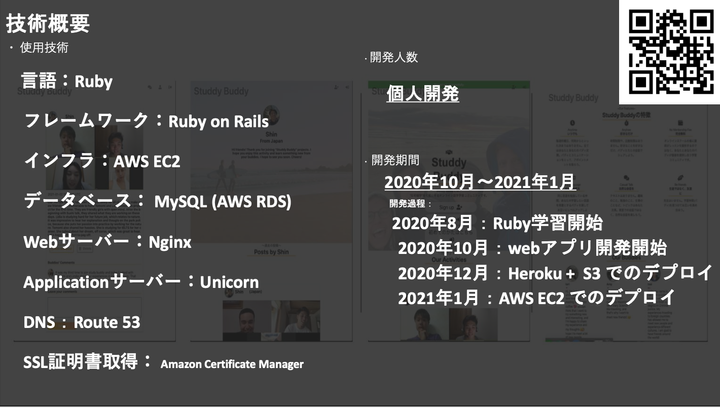This screenshot has height=408, width=720.
Task: Click the QR code image
Action: click(x=670, y=51)
